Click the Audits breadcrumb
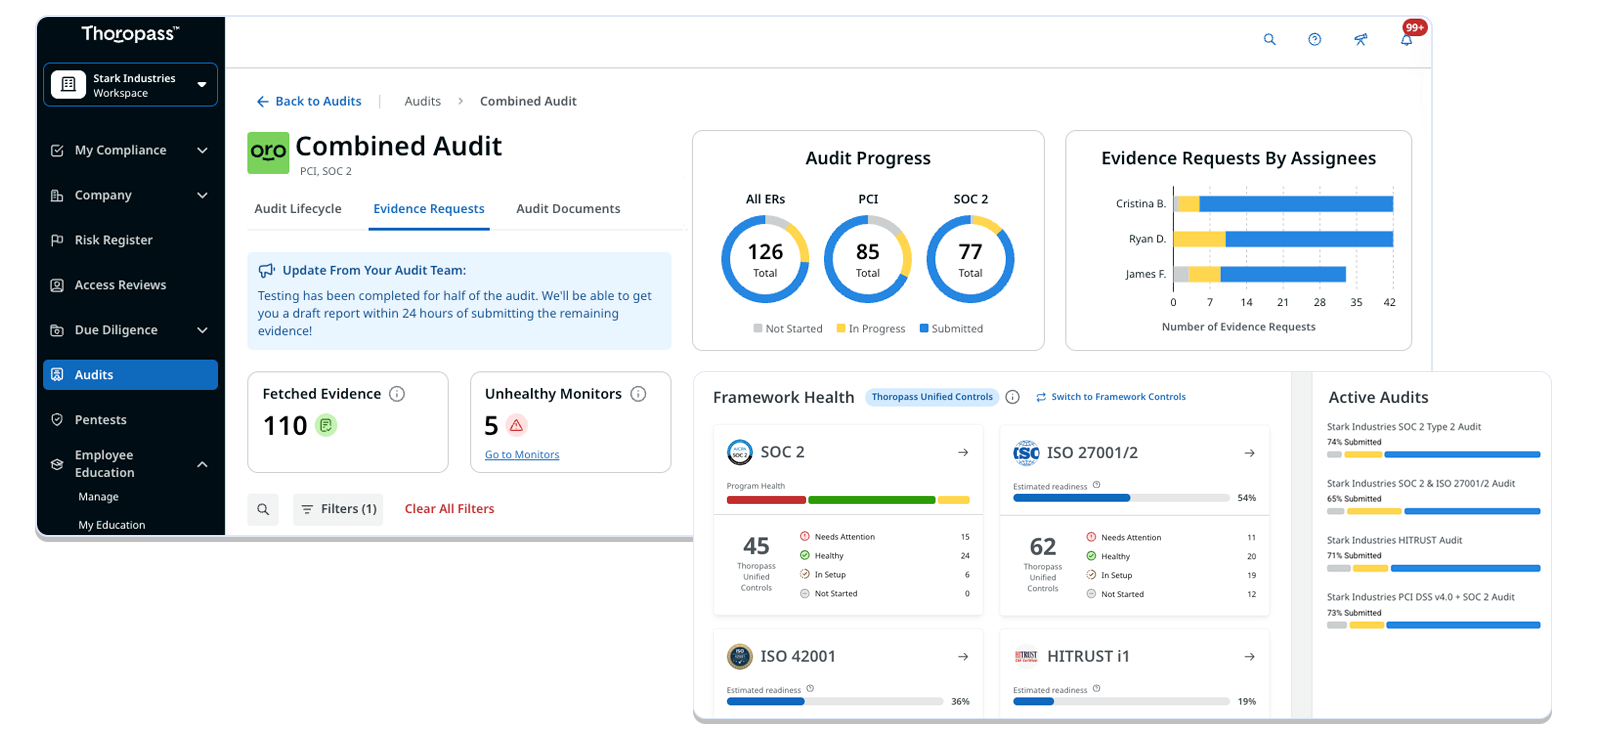Screen dimensions: 1600x750 423,101
